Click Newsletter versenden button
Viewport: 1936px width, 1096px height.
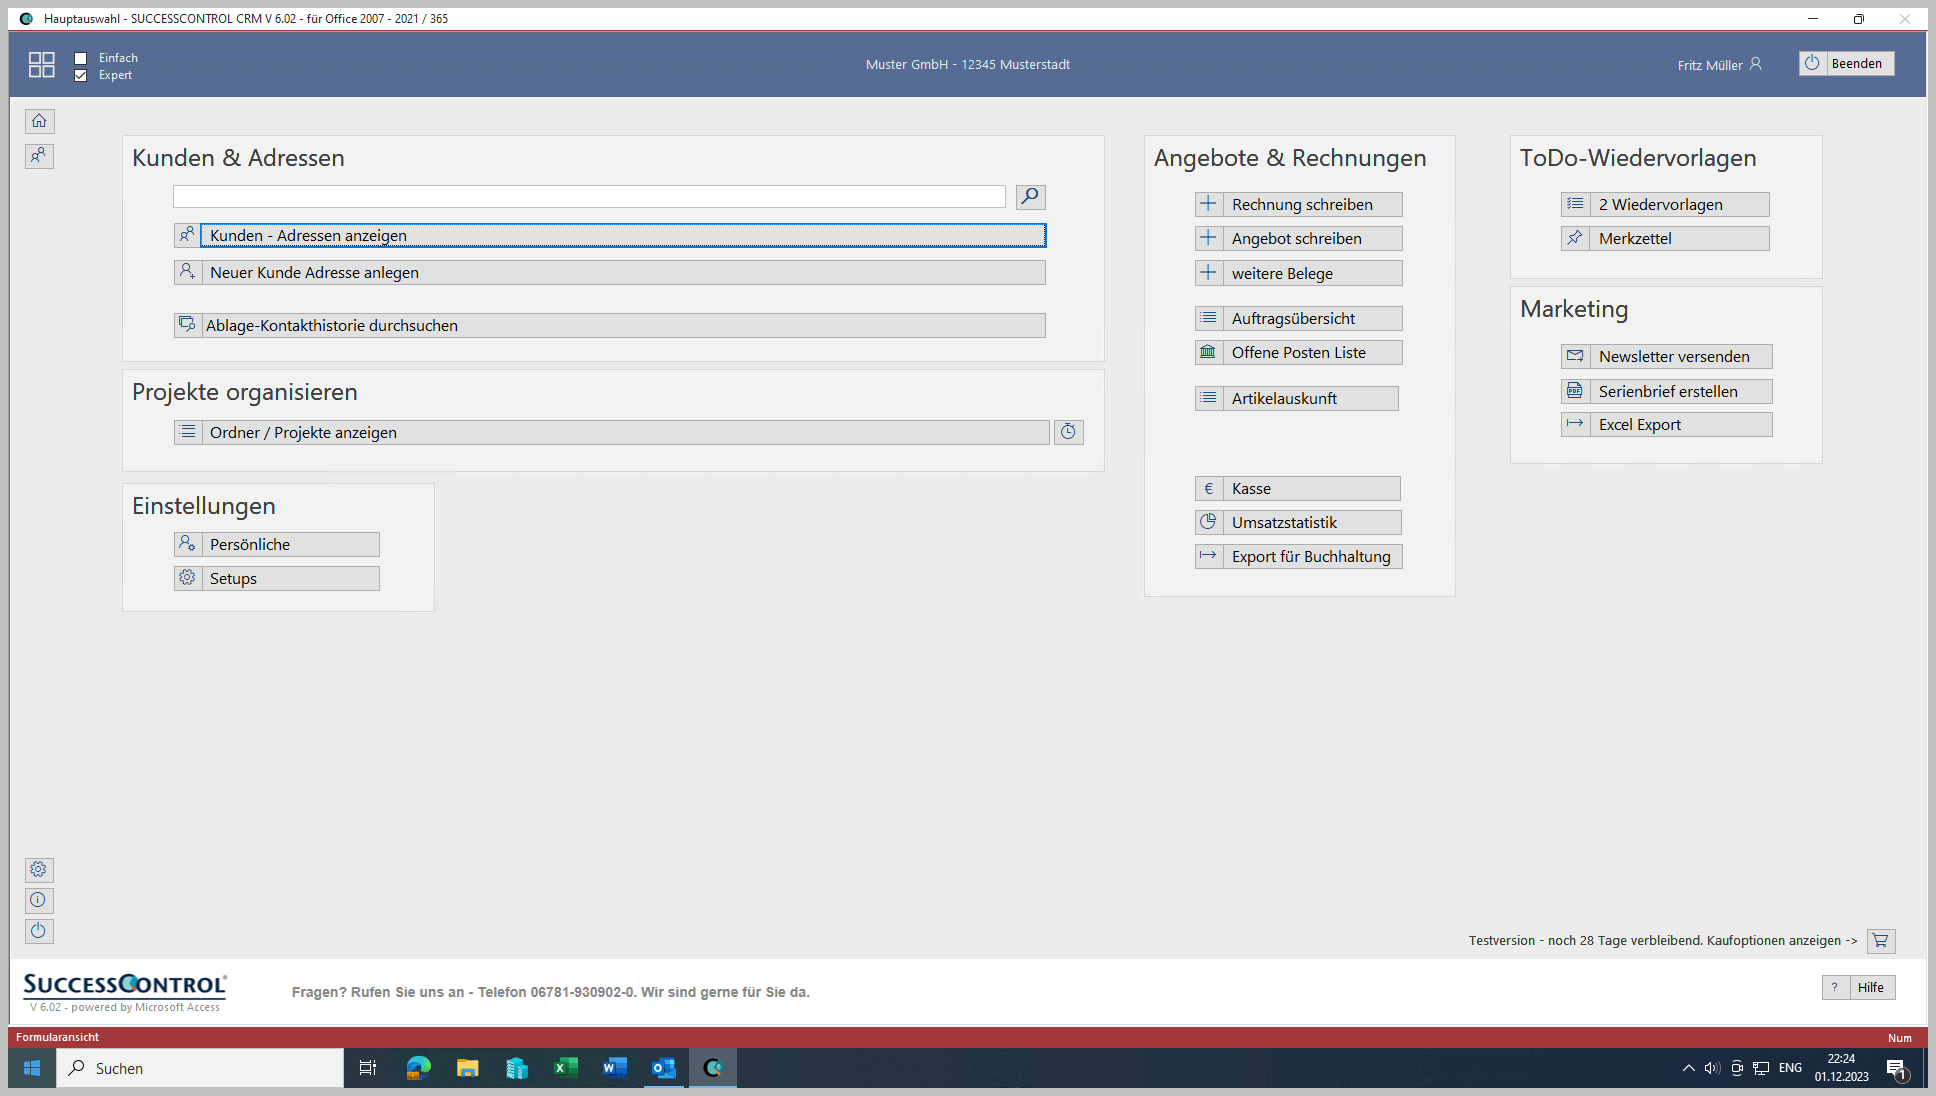click(1668, 356)
